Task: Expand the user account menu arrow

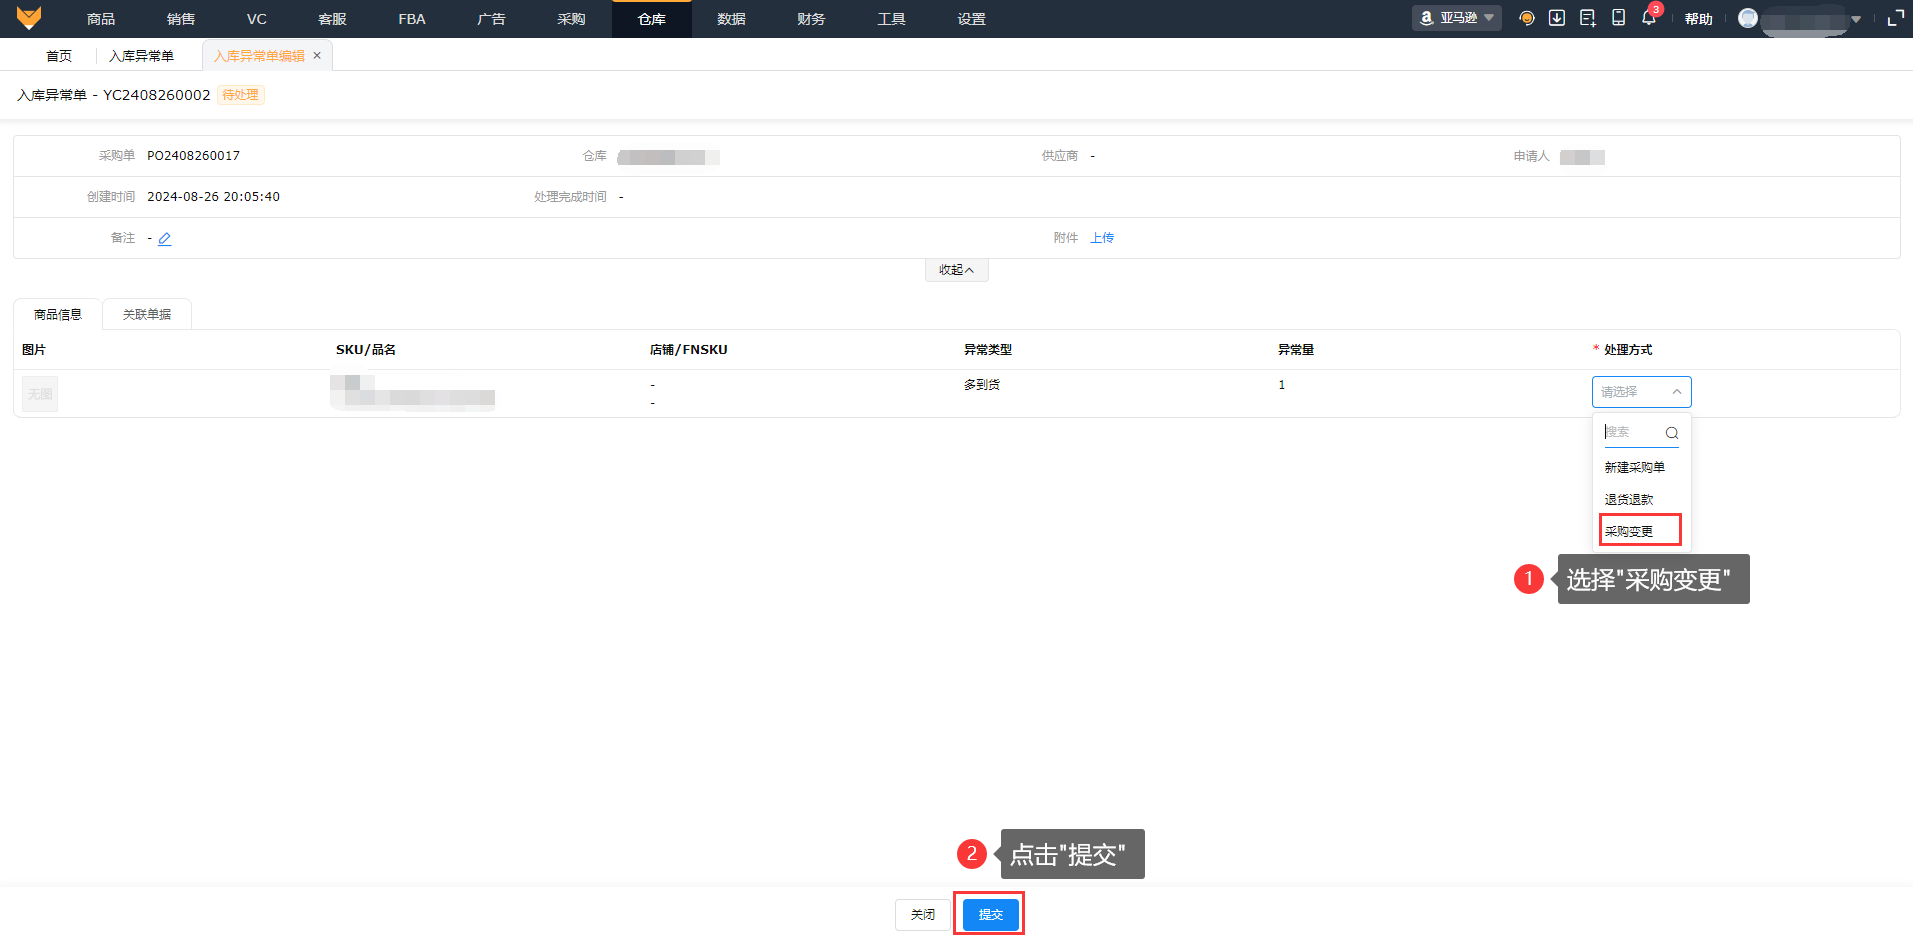Action: [1856, 19]
